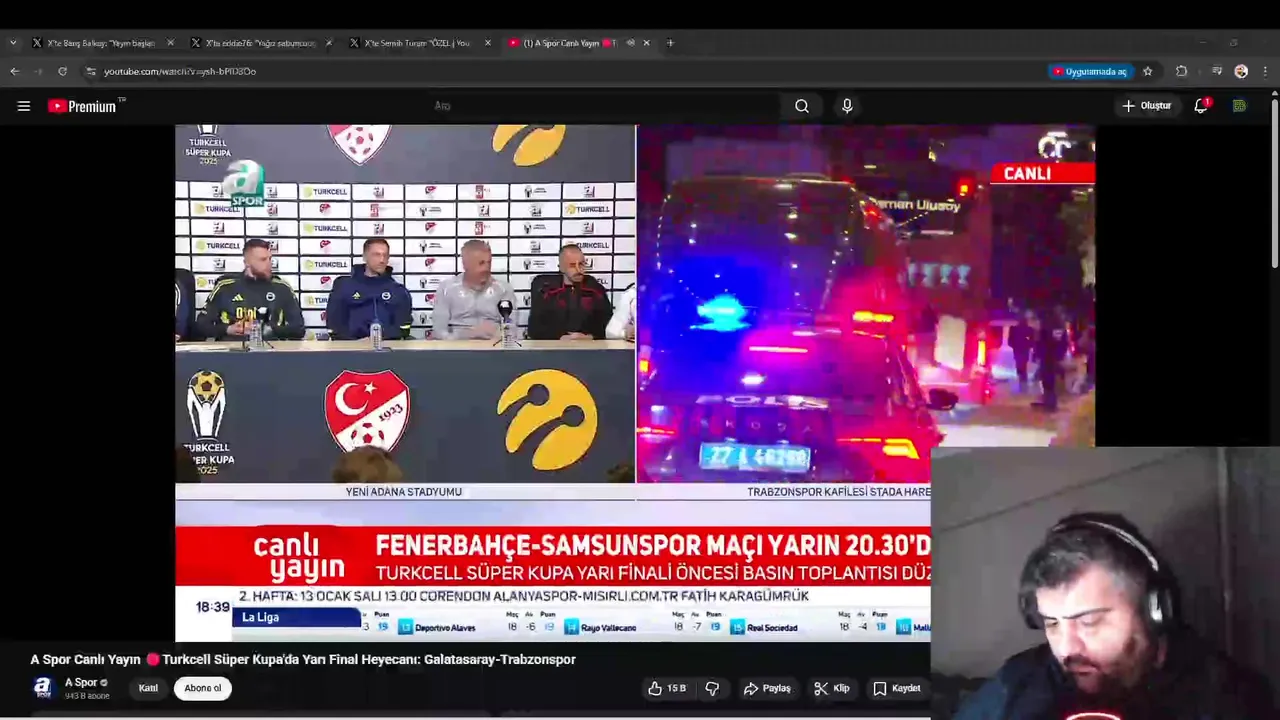Open the browser extensions puzzle icon
The width and height of the screenshot is (1280, 720).
[x=1181, y=71]
